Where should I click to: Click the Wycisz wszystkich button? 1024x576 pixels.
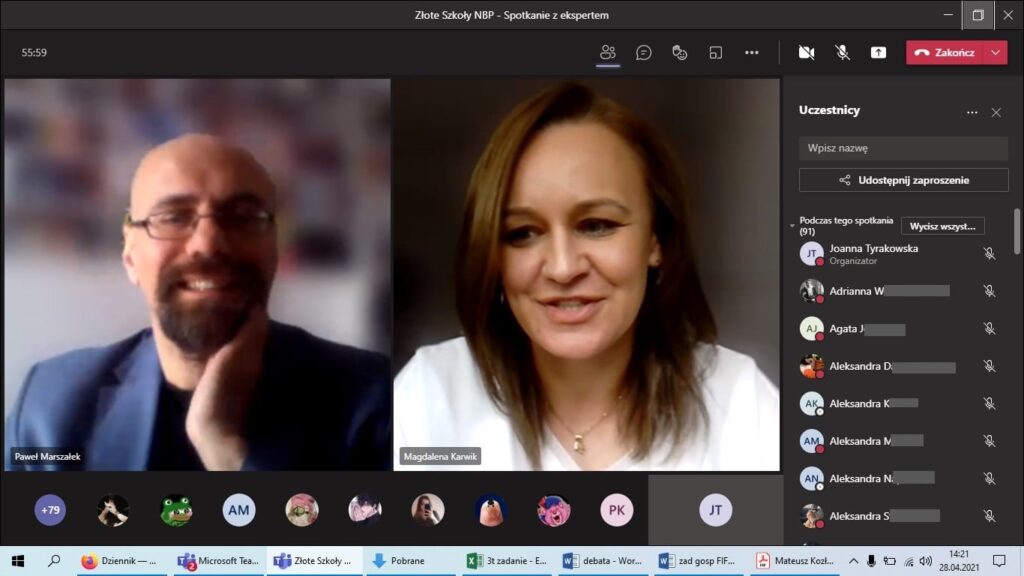coord(942,226)
